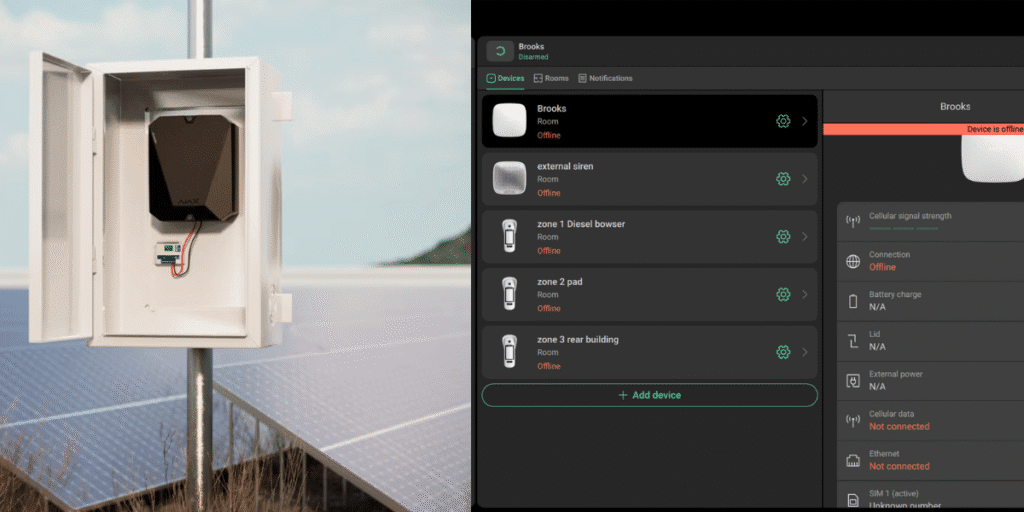Click the 'Offline' status under external siren
This screenshot has height=512, width=1024.
[x=549, y=193]
